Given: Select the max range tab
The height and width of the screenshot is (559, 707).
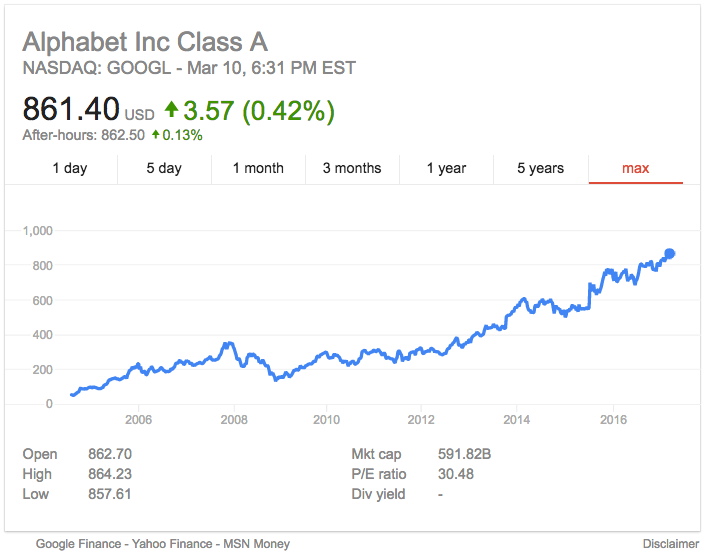Looking at the screenshot, I should click(636, 168).
